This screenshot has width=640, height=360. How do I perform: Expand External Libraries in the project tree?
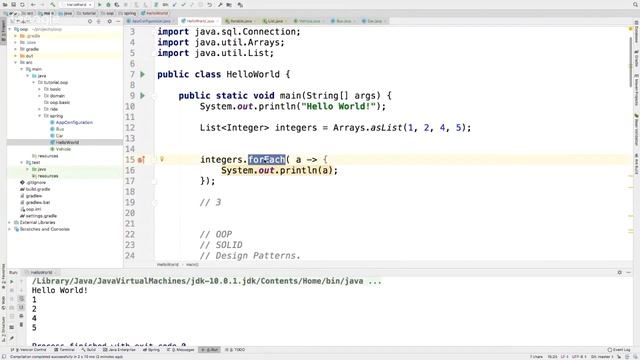coord(10,222)
